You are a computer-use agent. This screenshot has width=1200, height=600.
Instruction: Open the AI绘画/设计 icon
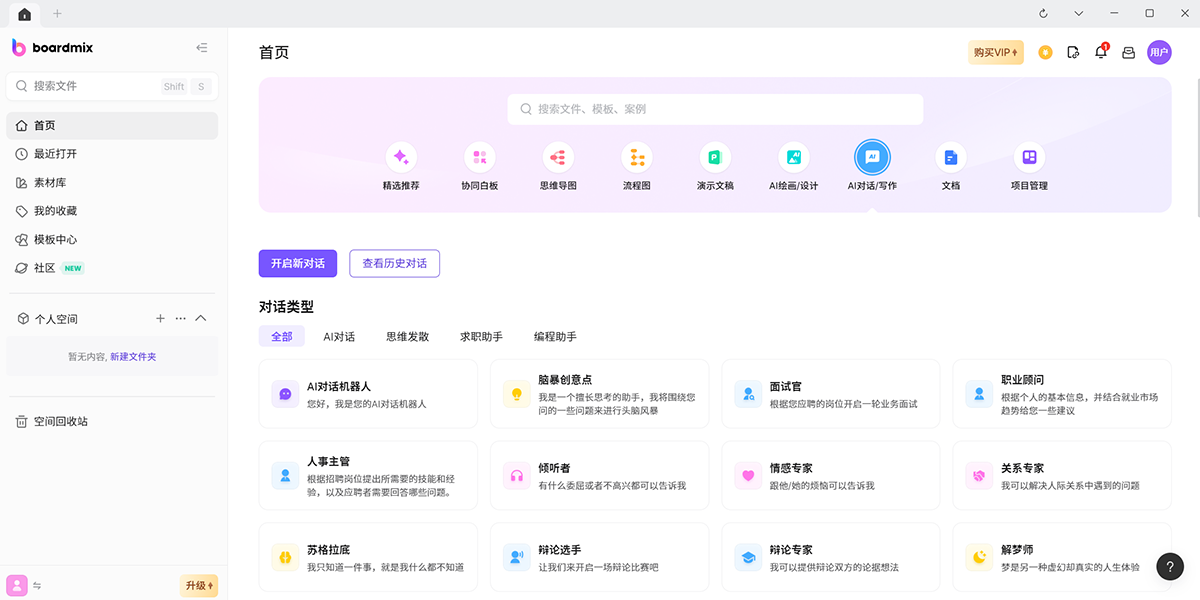click(x=794, y=158)
